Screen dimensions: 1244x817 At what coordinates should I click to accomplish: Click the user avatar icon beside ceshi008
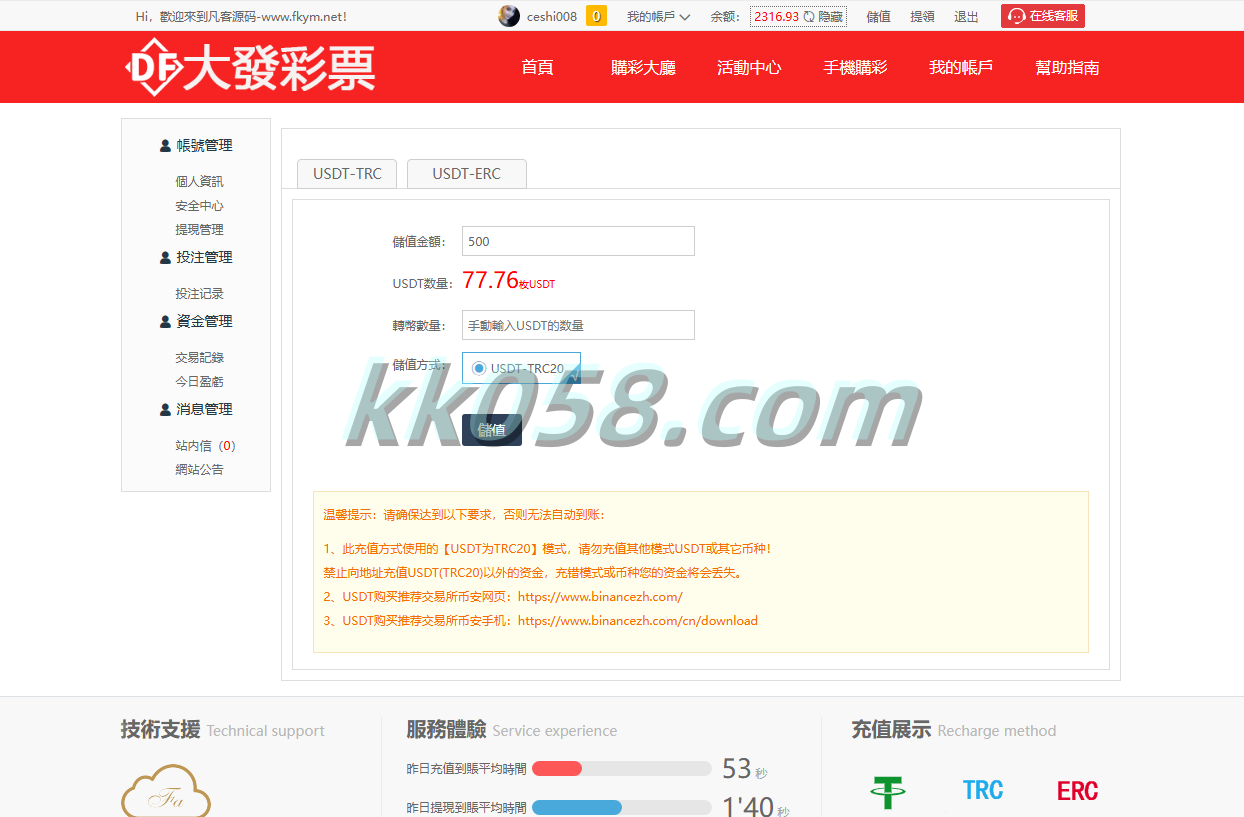509,16
